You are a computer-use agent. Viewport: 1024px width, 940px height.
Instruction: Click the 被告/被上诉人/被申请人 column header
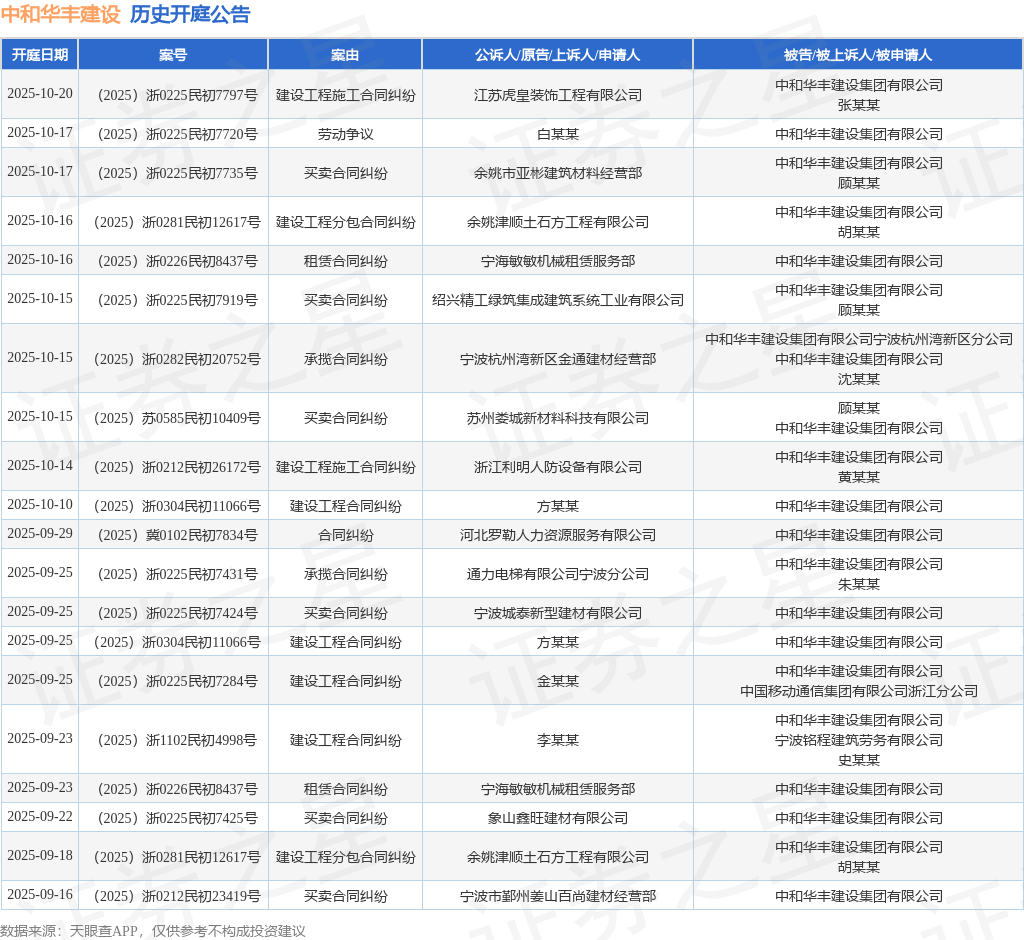pyautogui.click(x=858, y=55)
